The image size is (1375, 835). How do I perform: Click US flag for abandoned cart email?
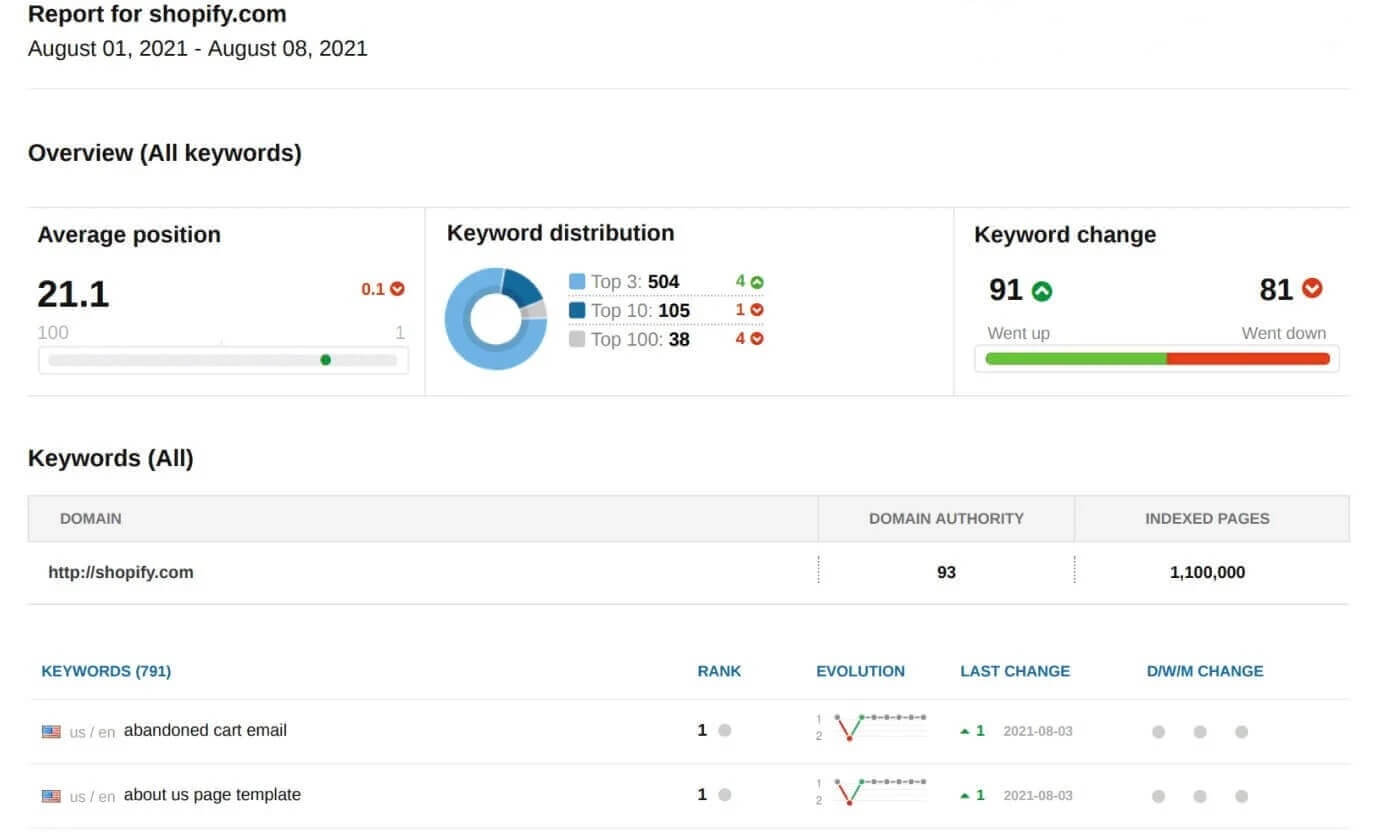click(x=51, y=732)
